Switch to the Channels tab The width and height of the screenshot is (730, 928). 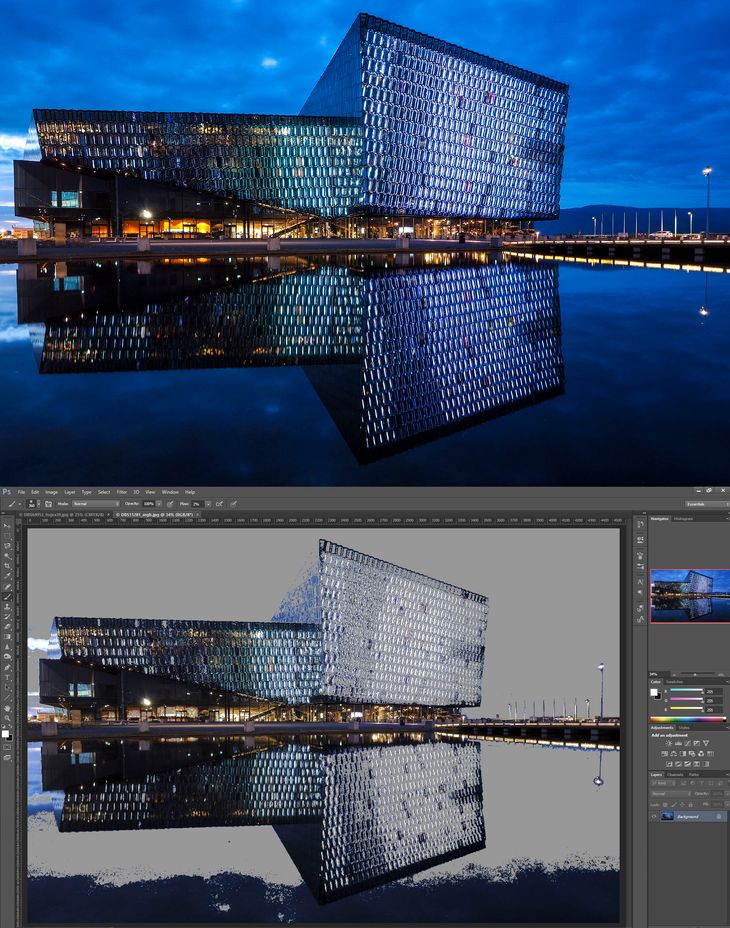coord(675,775)
